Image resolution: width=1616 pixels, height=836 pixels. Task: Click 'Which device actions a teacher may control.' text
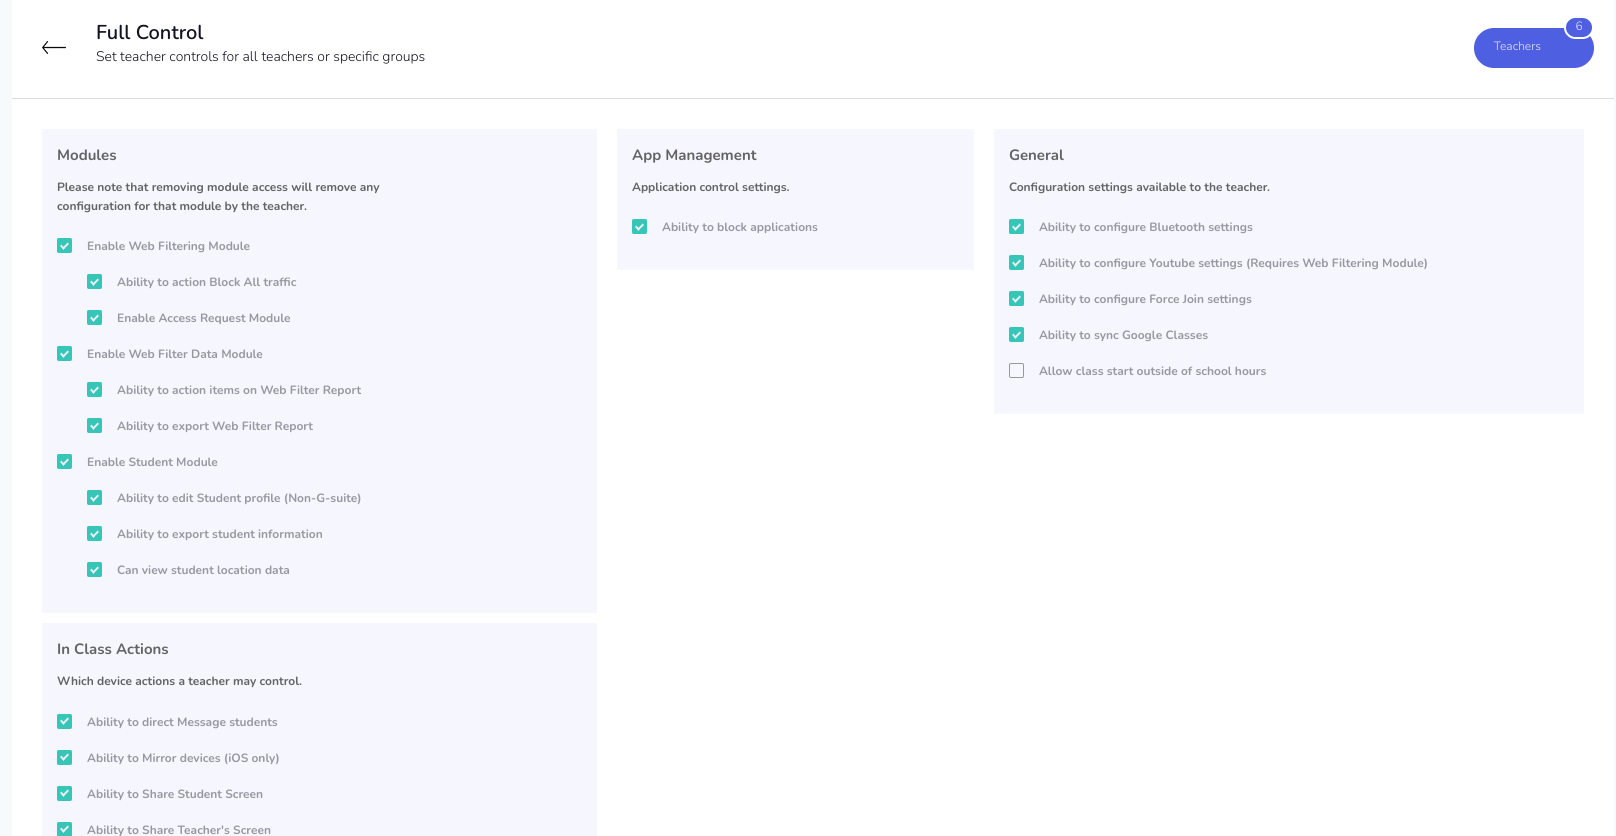point(179,681)
